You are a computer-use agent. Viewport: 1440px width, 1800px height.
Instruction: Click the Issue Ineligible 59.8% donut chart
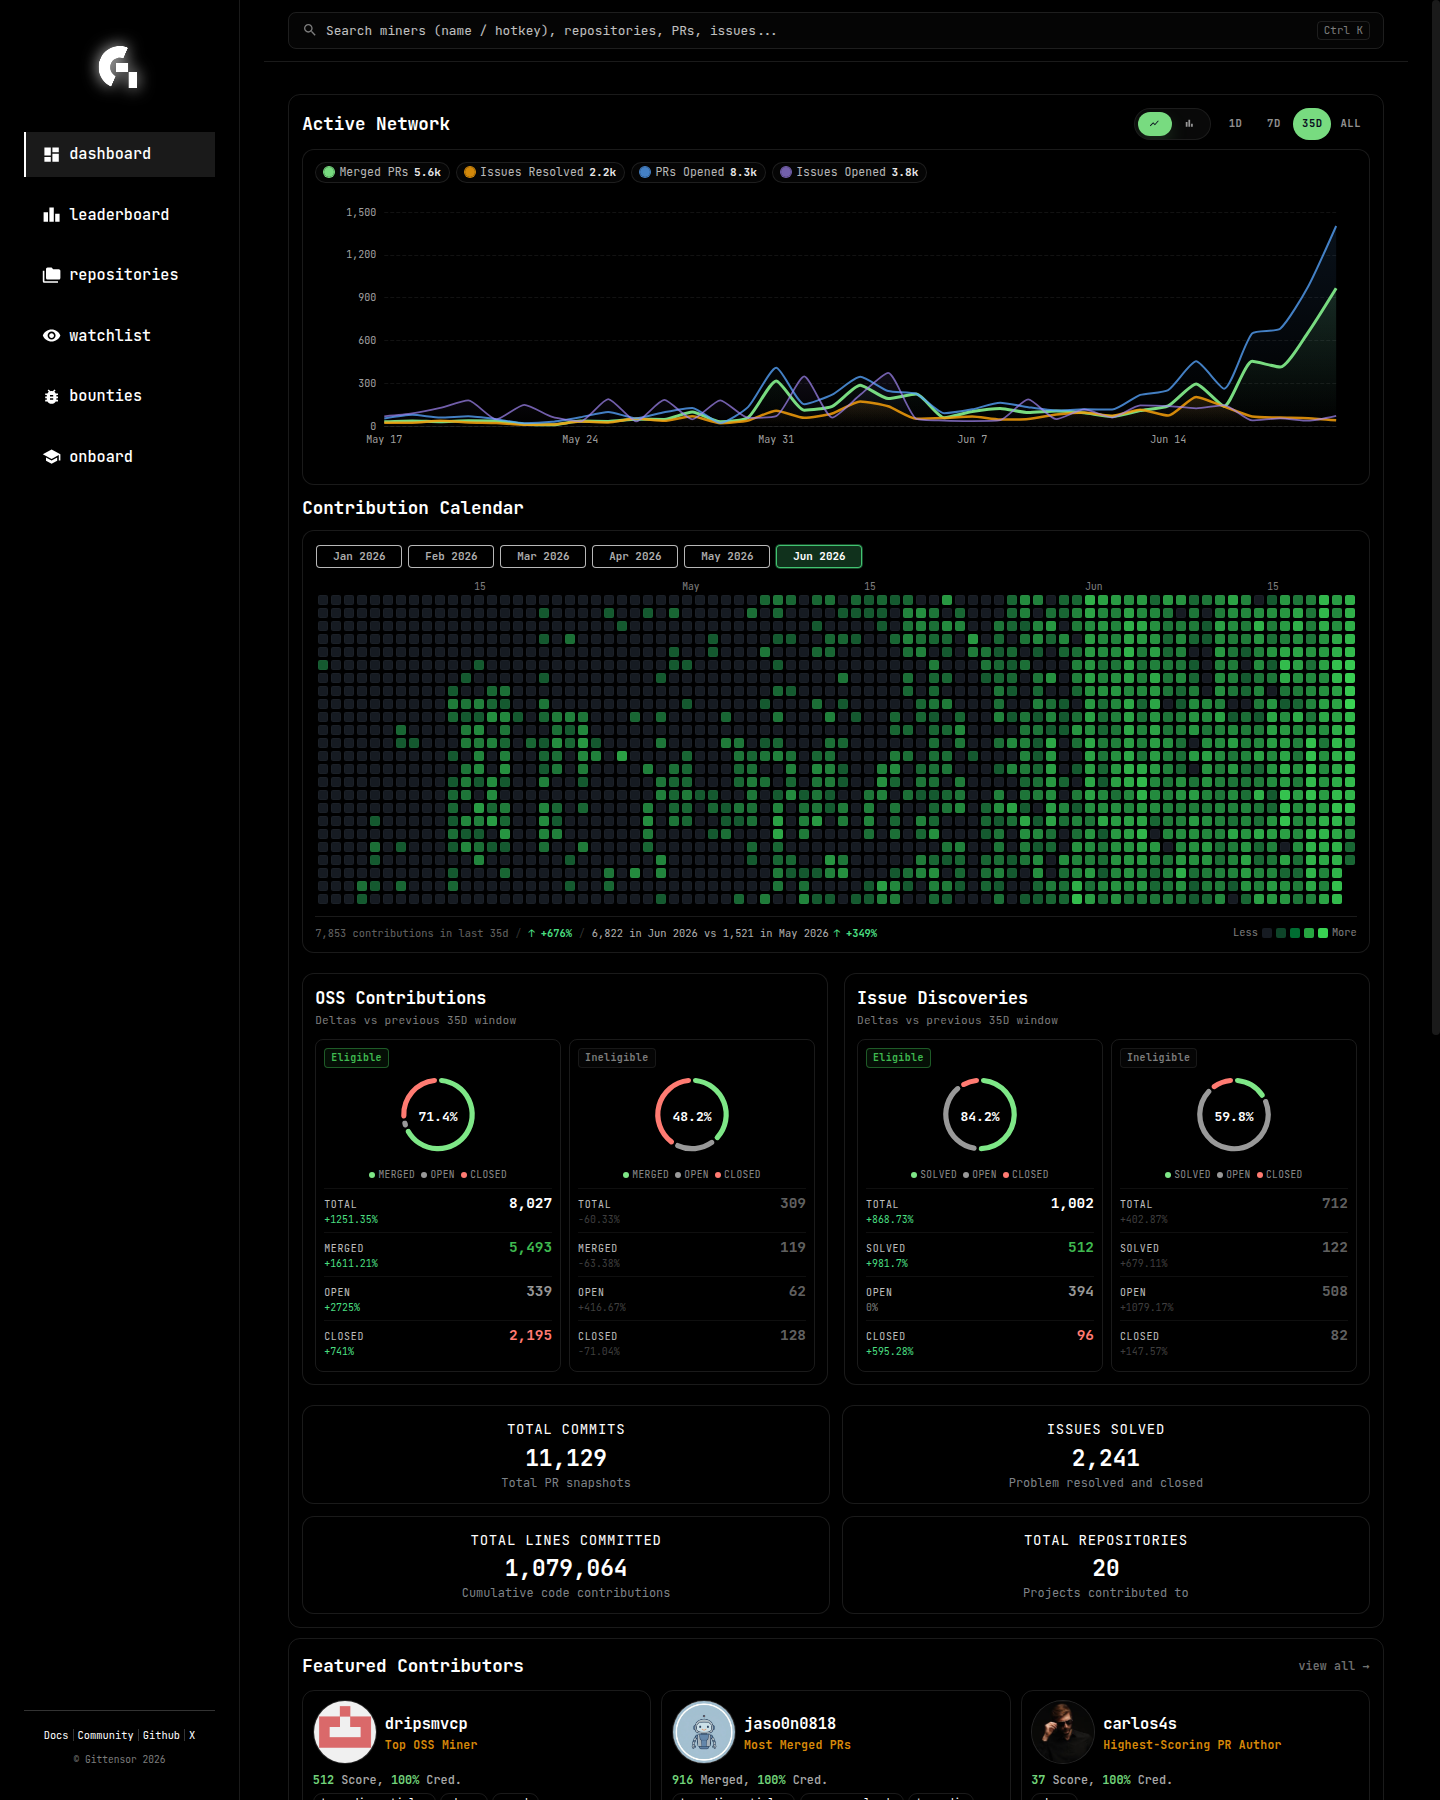pyautogui.click(x=1234, y=1115)
